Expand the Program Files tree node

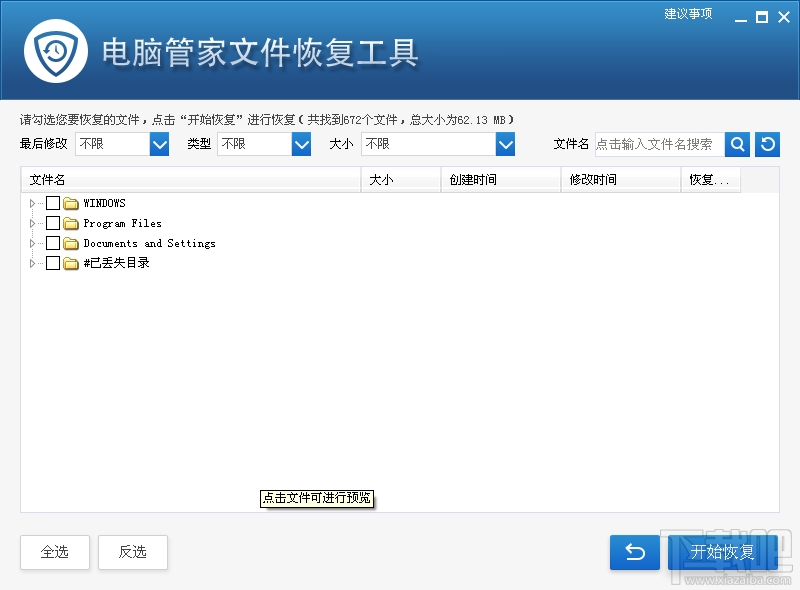tap(32, 223)
